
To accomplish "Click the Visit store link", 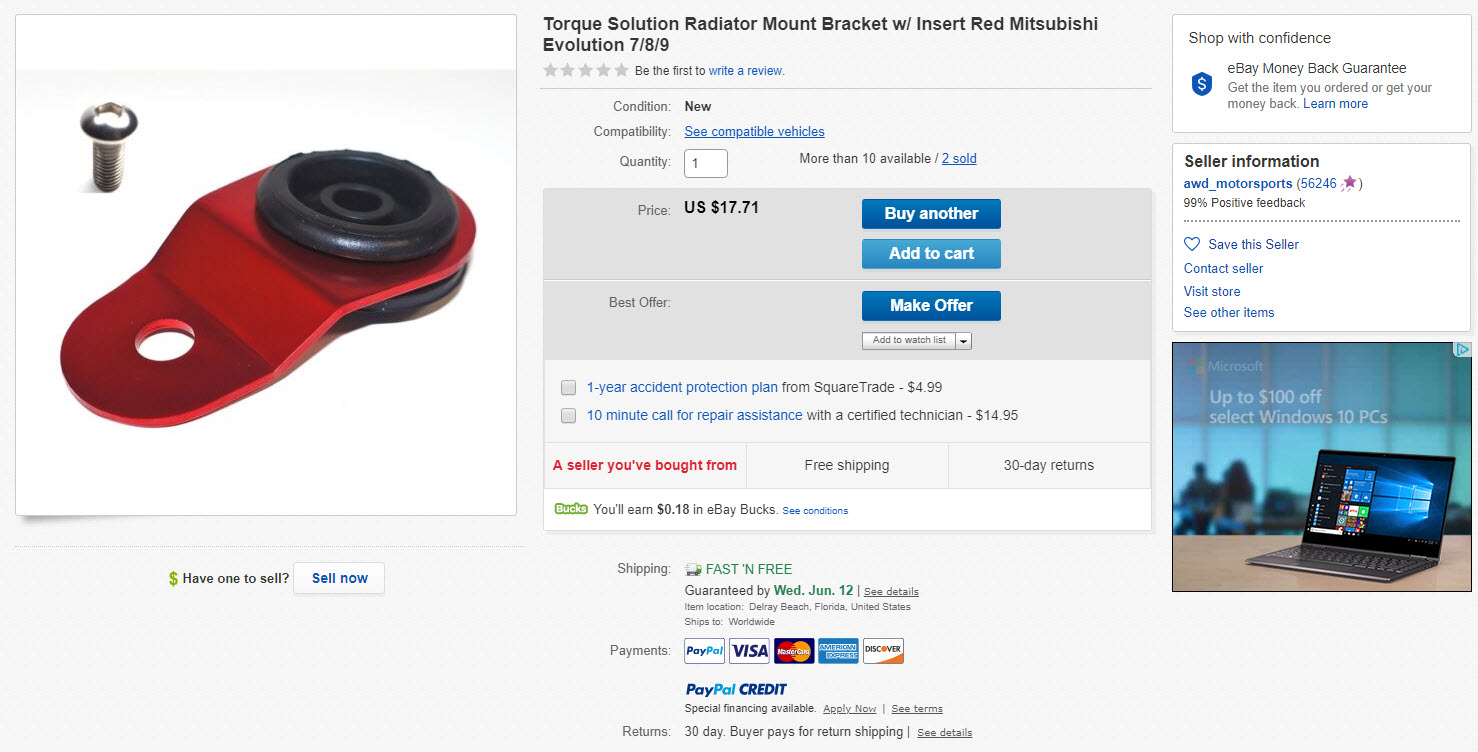I will 1212,291.
